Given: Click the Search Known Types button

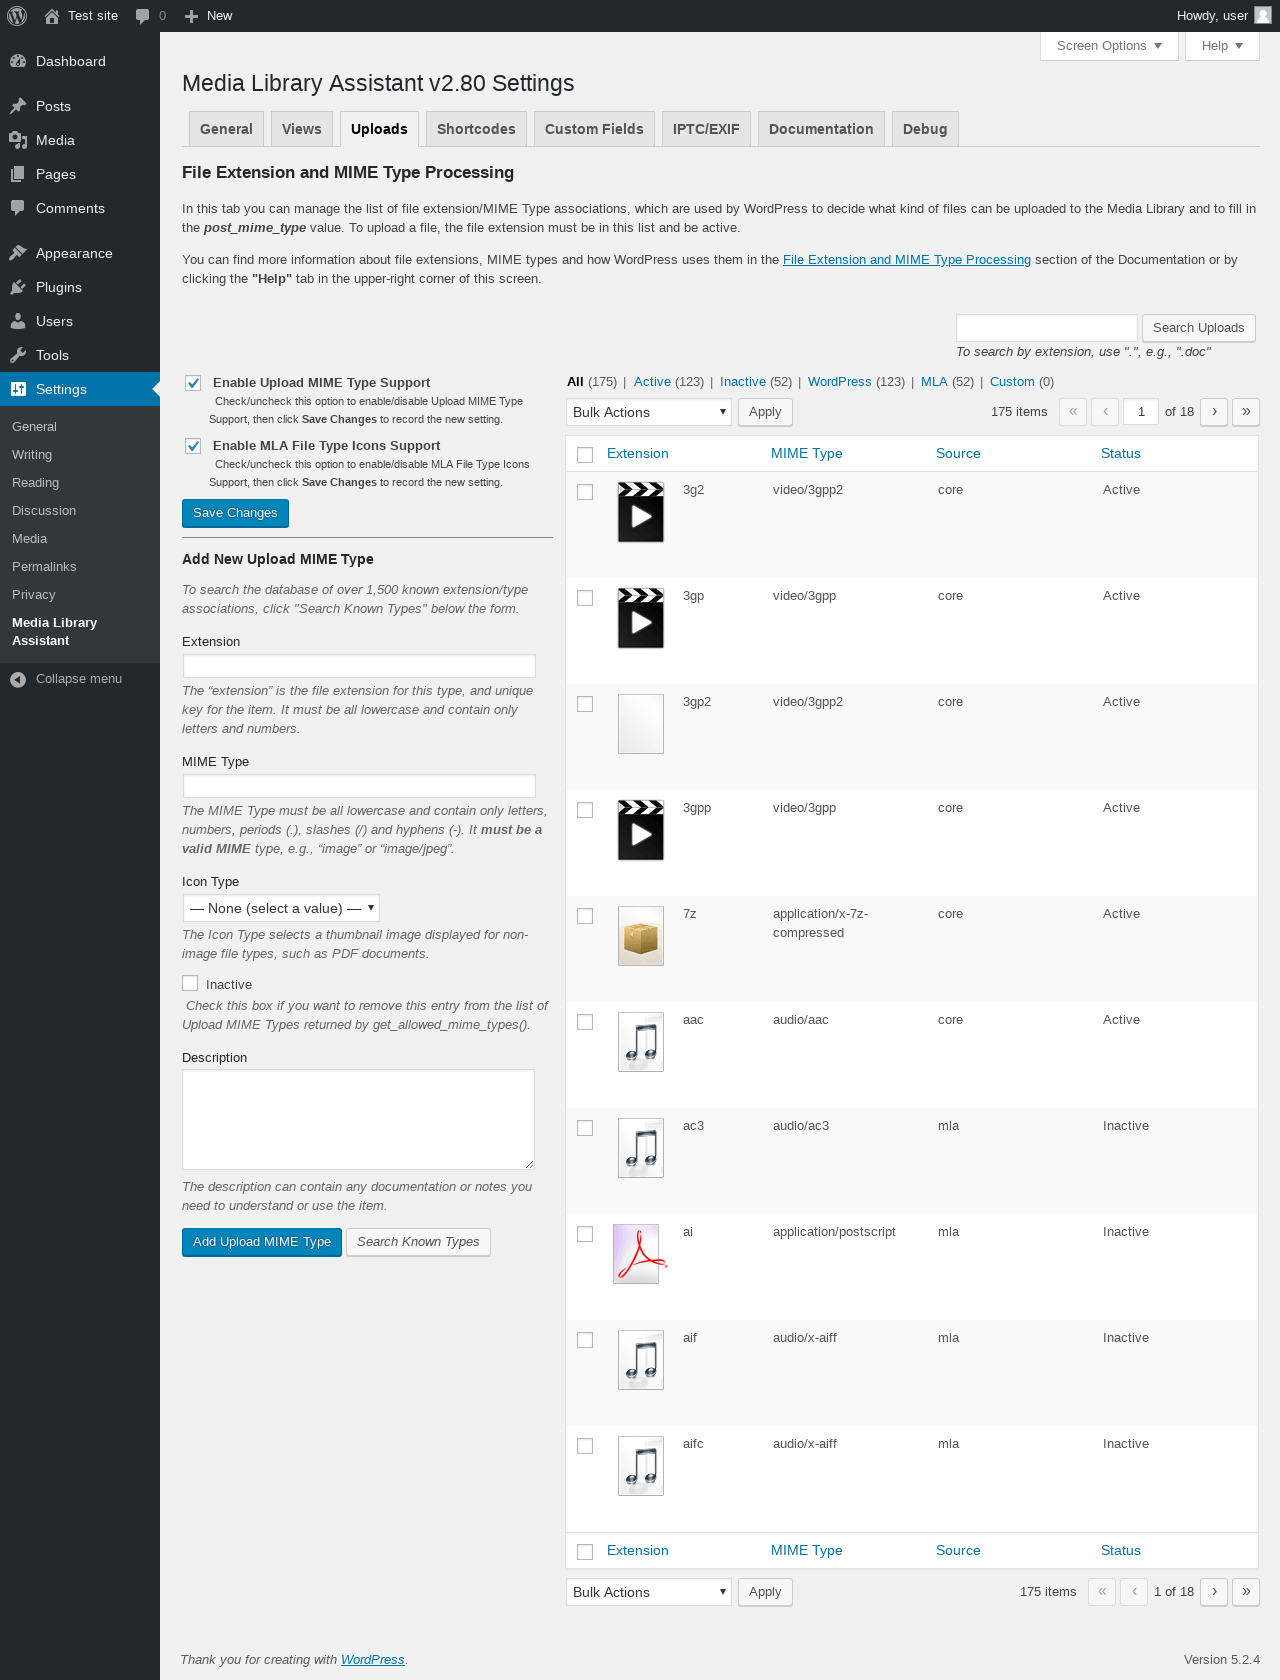Looking at the screenshot, I should point(418,1242).
